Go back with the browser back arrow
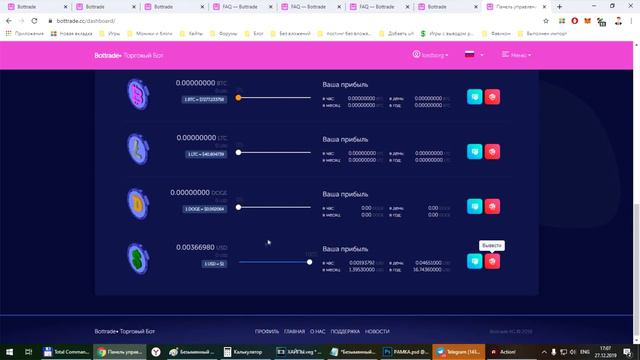640x360 pixels. tap(9, 20)
